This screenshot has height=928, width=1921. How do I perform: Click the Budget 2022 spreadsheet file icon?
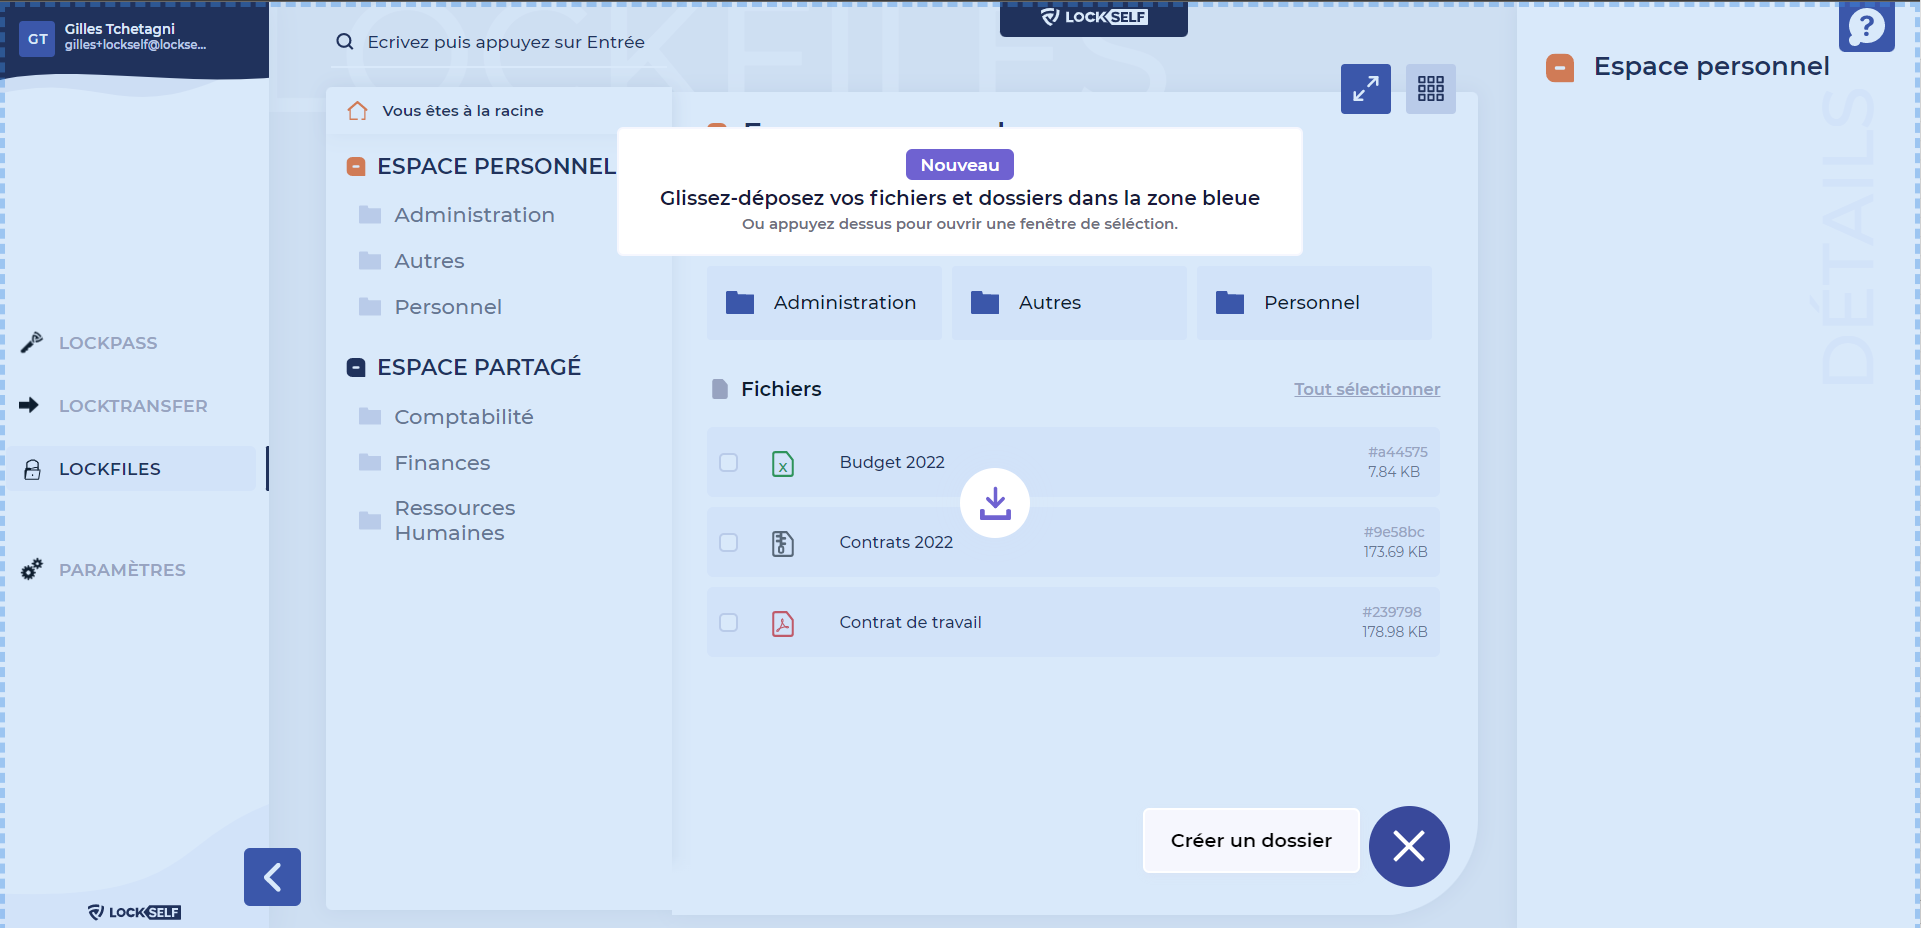click(783, 463)
